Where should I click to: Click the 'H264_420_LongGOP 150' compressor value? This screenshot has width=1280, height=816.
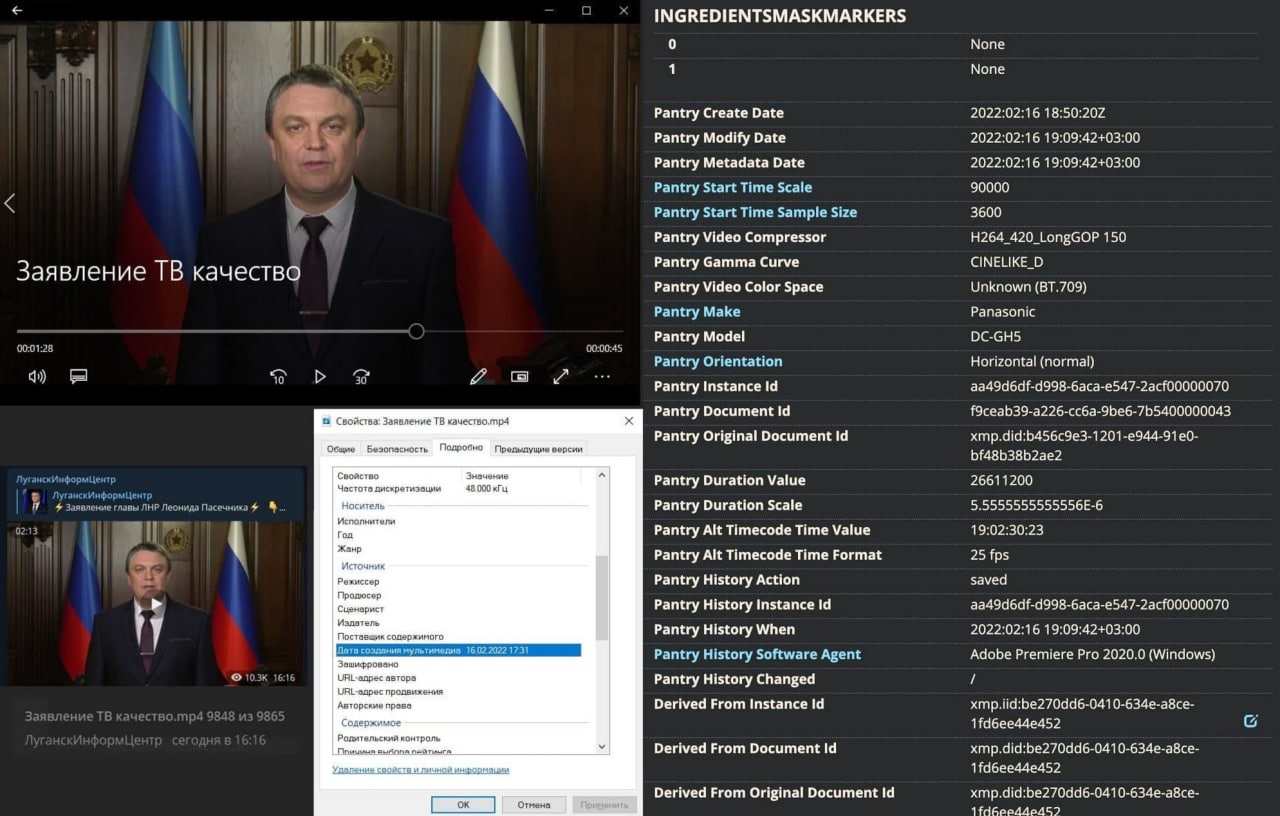pos(1048,237)
